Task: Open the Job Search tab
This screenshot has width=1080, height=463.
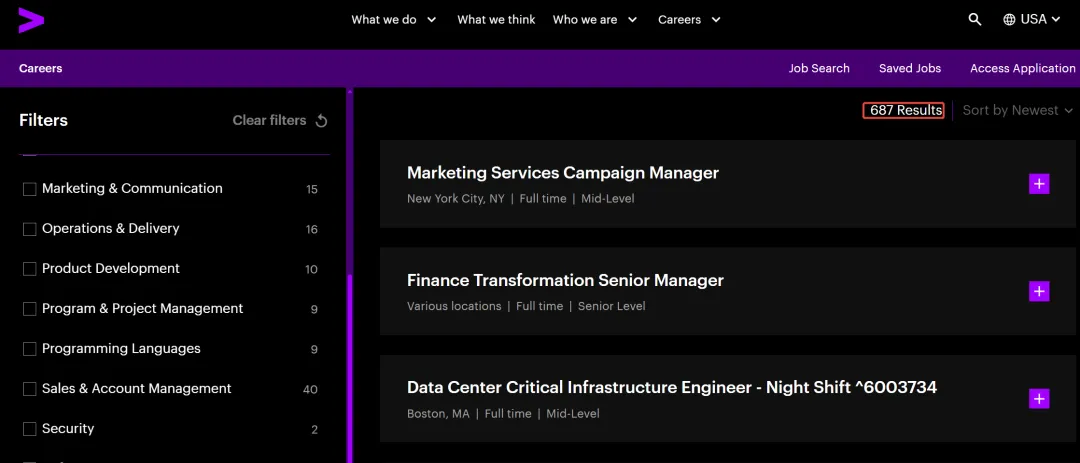Action: coord(819,68)
